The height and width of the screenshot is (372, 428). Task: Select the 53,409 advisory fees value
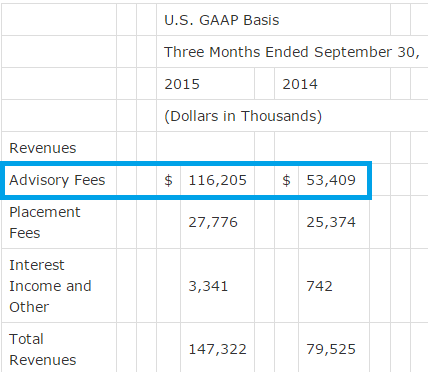tap(331, 180)
